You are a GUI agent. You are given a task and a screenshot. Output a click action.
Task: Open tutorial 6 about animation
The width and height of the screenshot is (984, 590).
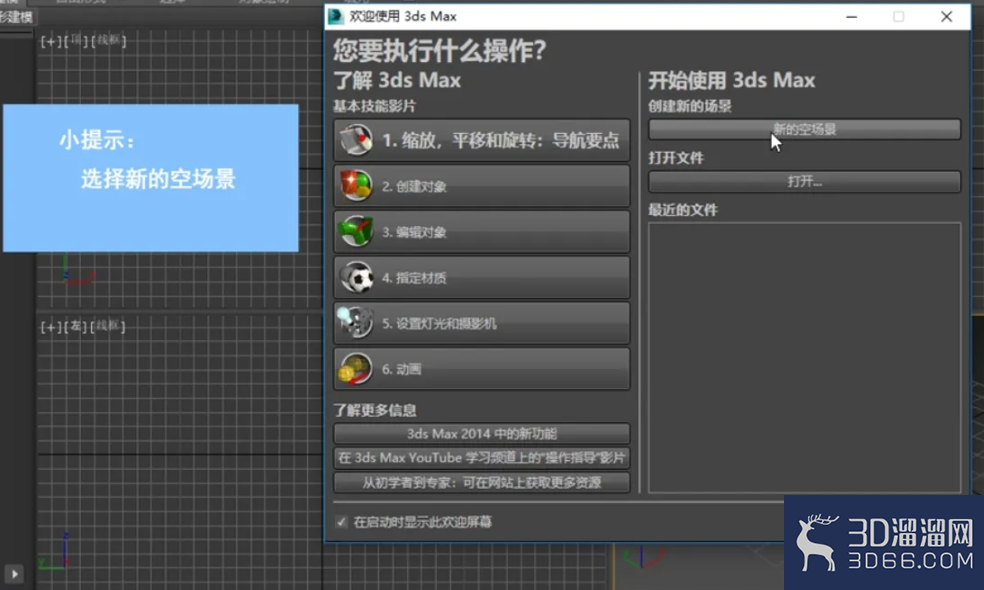coord(481,369)
